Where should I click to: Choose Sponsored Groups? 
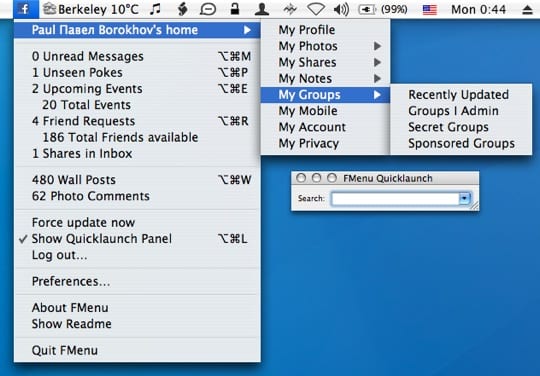(461, 143)
